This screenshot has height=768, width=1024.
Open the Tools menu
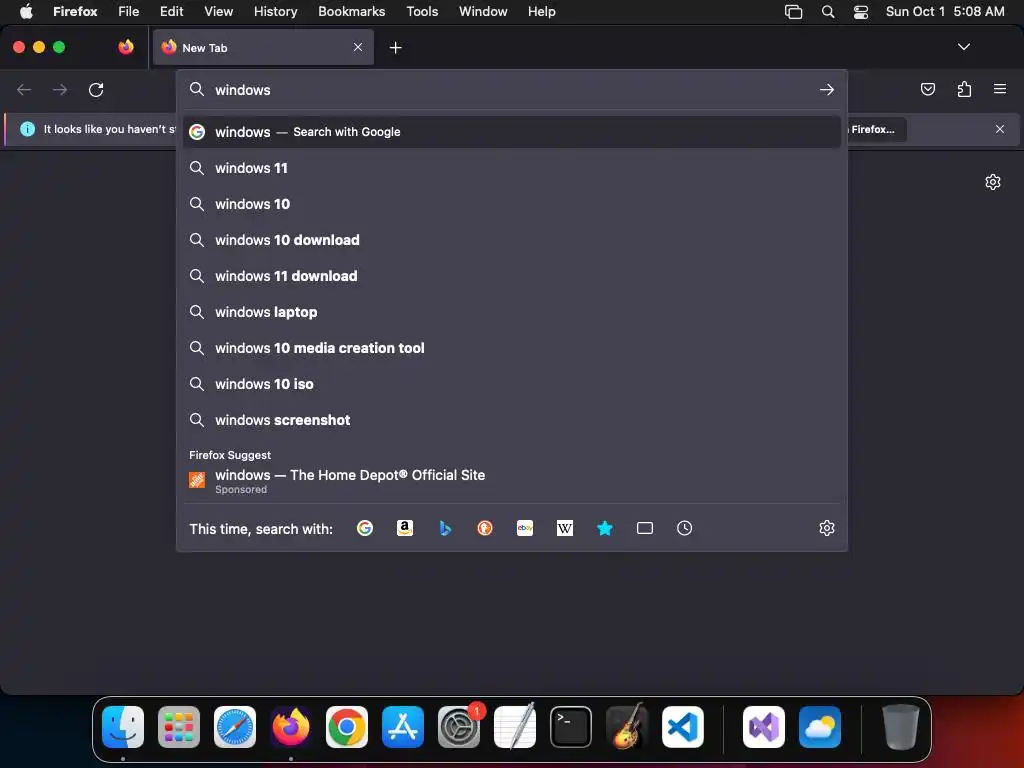(x=422, y=11)
